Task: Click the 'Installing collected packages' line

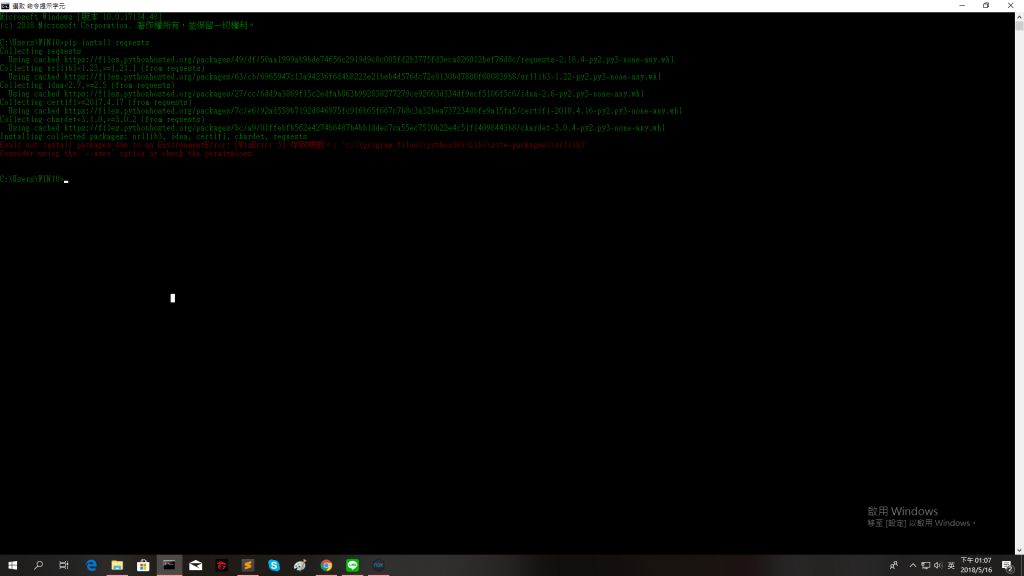Action: point(153,136)
